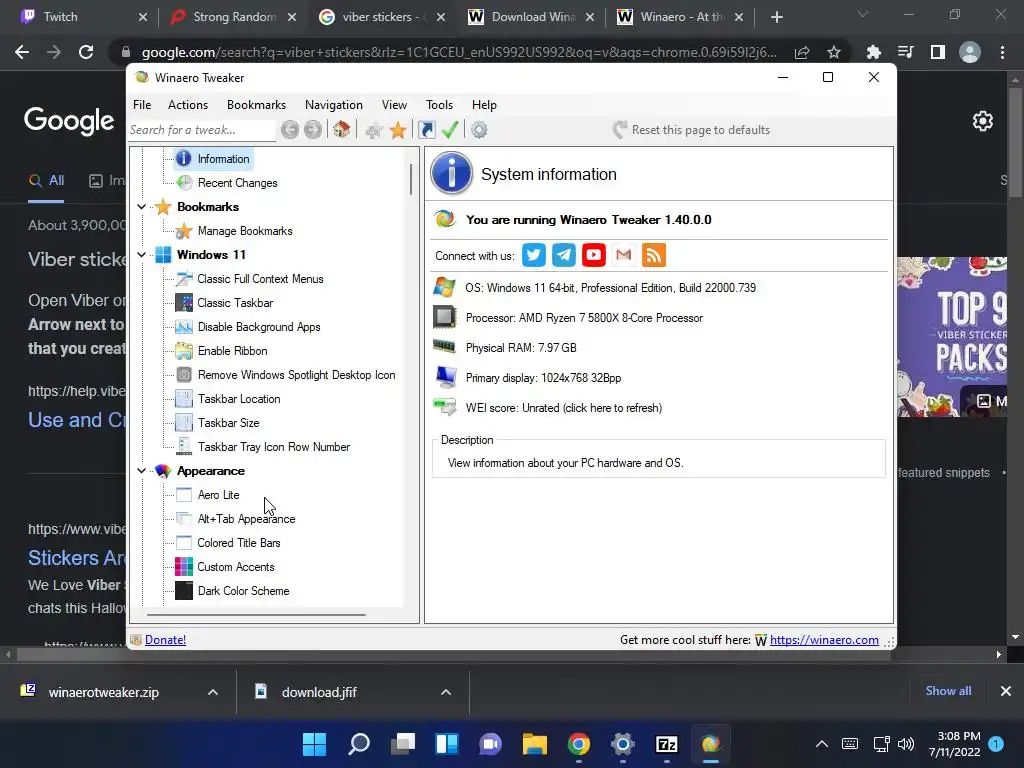Select Classic Full Context Menus
The width and height of the screenshot is (1024, 768).
pyautogui.click(x=260, y=279)
